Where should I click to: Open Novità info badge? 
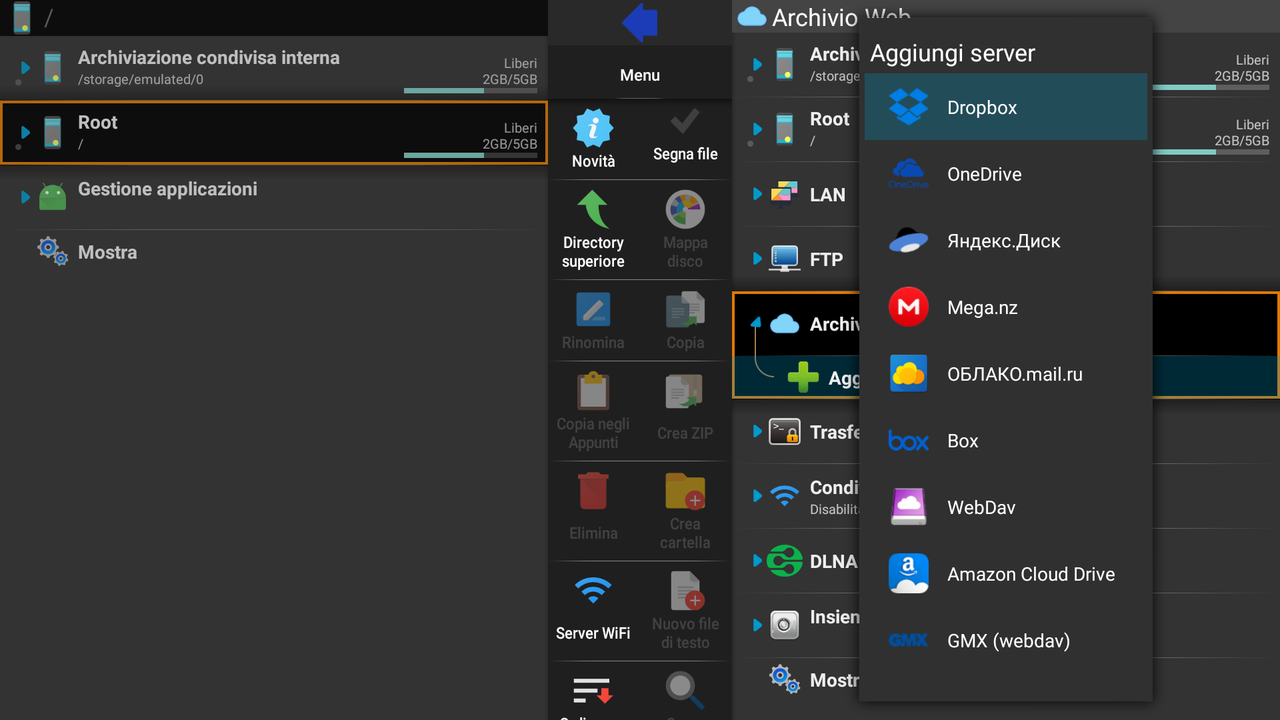pos(593,139)
